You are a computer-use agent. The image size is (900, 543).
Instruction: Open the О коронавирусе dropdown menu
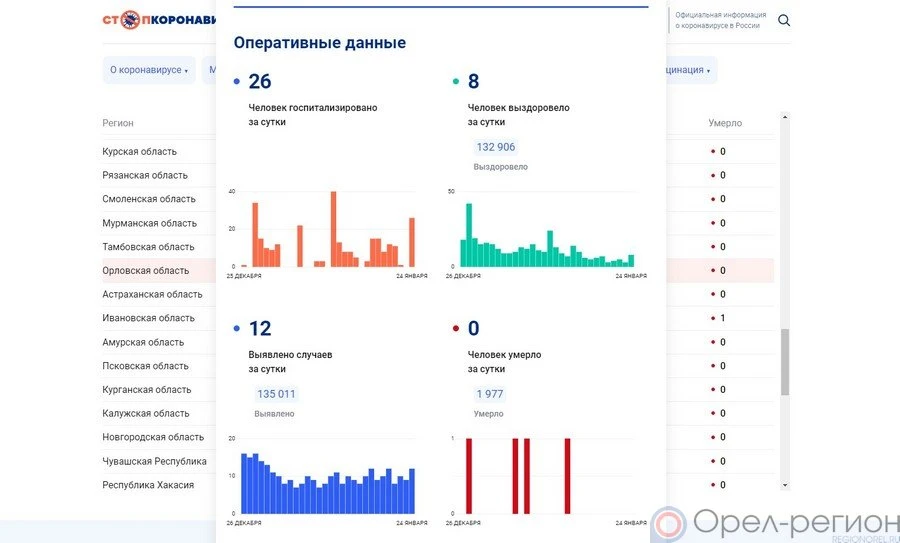point(148,70)
